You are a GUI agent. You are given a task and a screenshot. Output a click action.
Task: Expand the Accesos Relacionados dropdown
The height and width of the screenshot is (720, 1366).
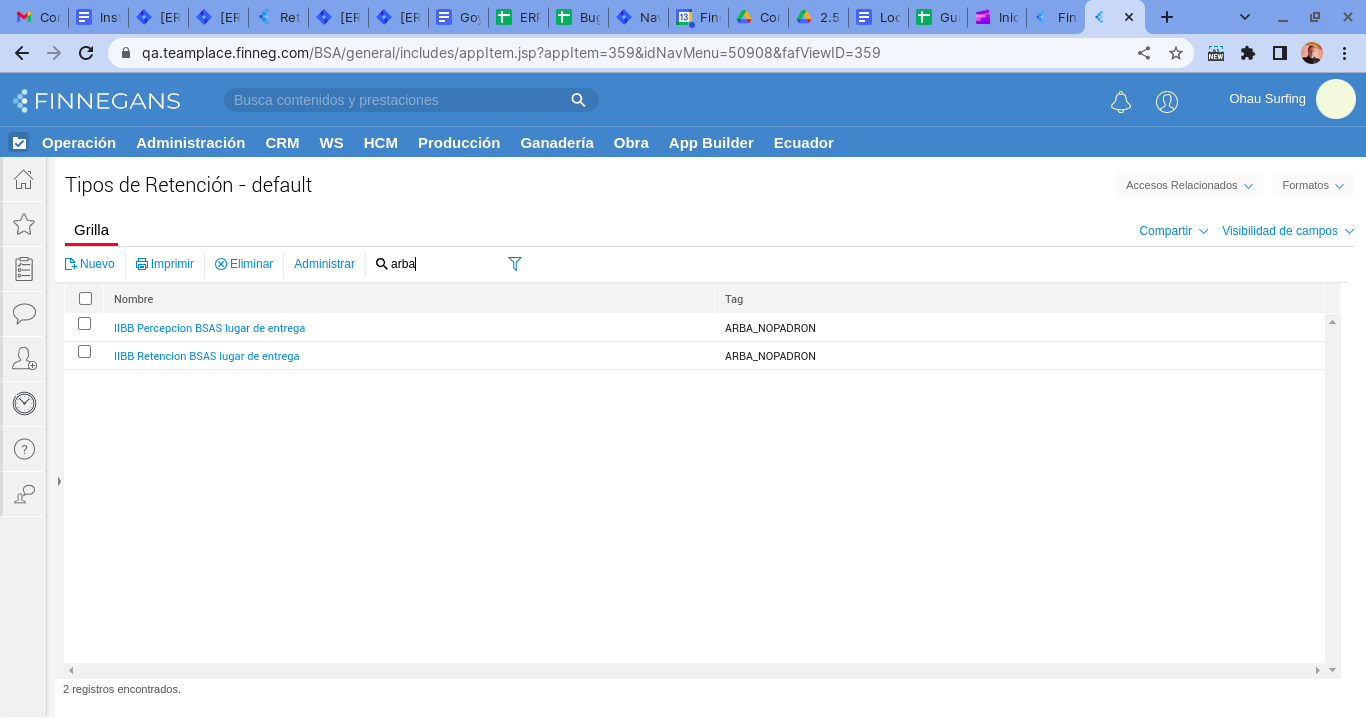(x=1188, y=185)
